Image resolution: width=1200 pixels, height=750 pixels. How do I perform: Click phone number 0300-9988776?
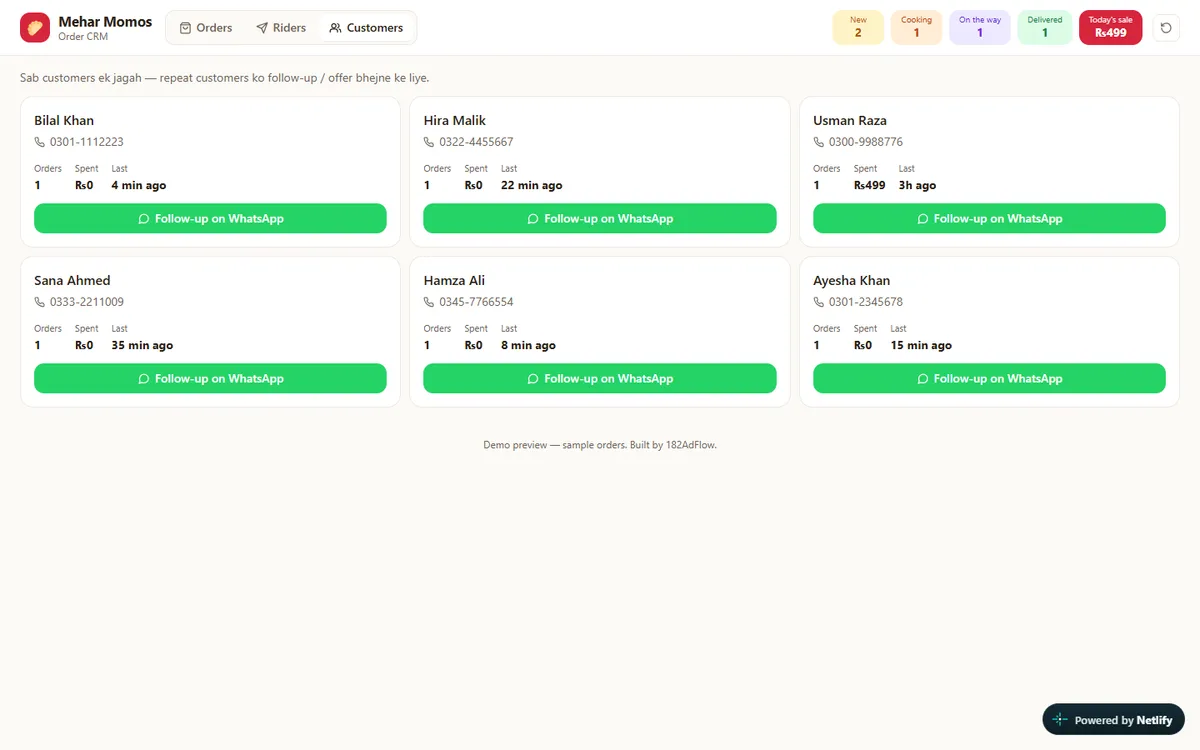pyautogui.click(x=866, y=142)
